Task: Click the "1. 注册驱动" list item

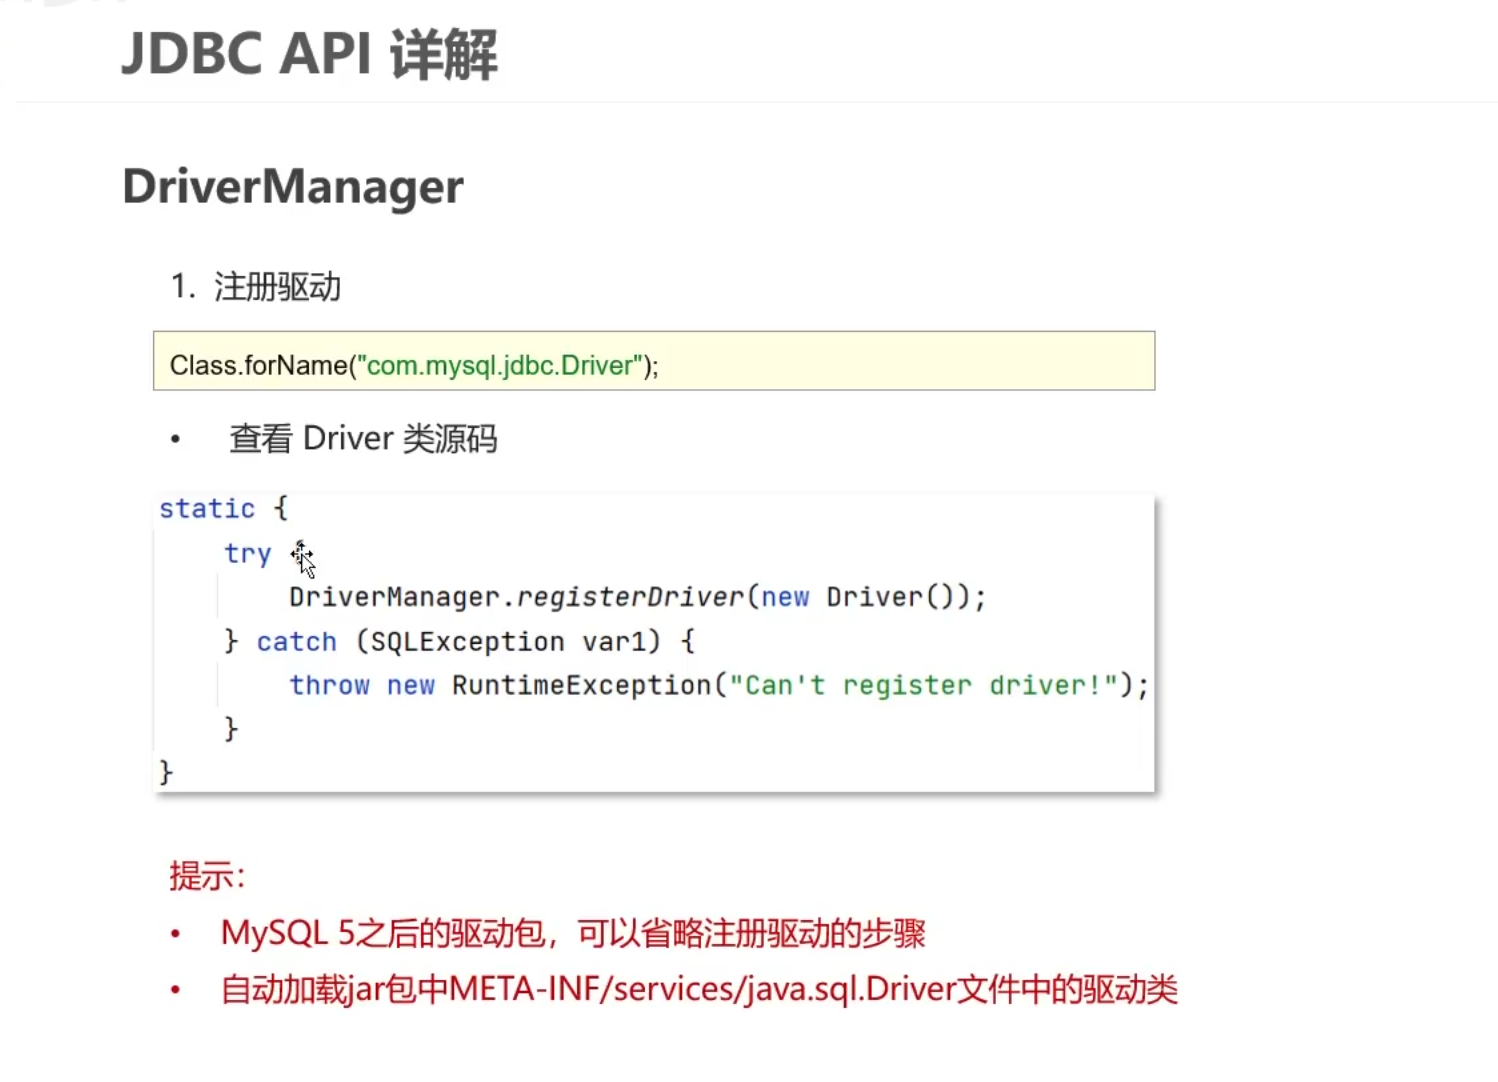Action: 256,287
